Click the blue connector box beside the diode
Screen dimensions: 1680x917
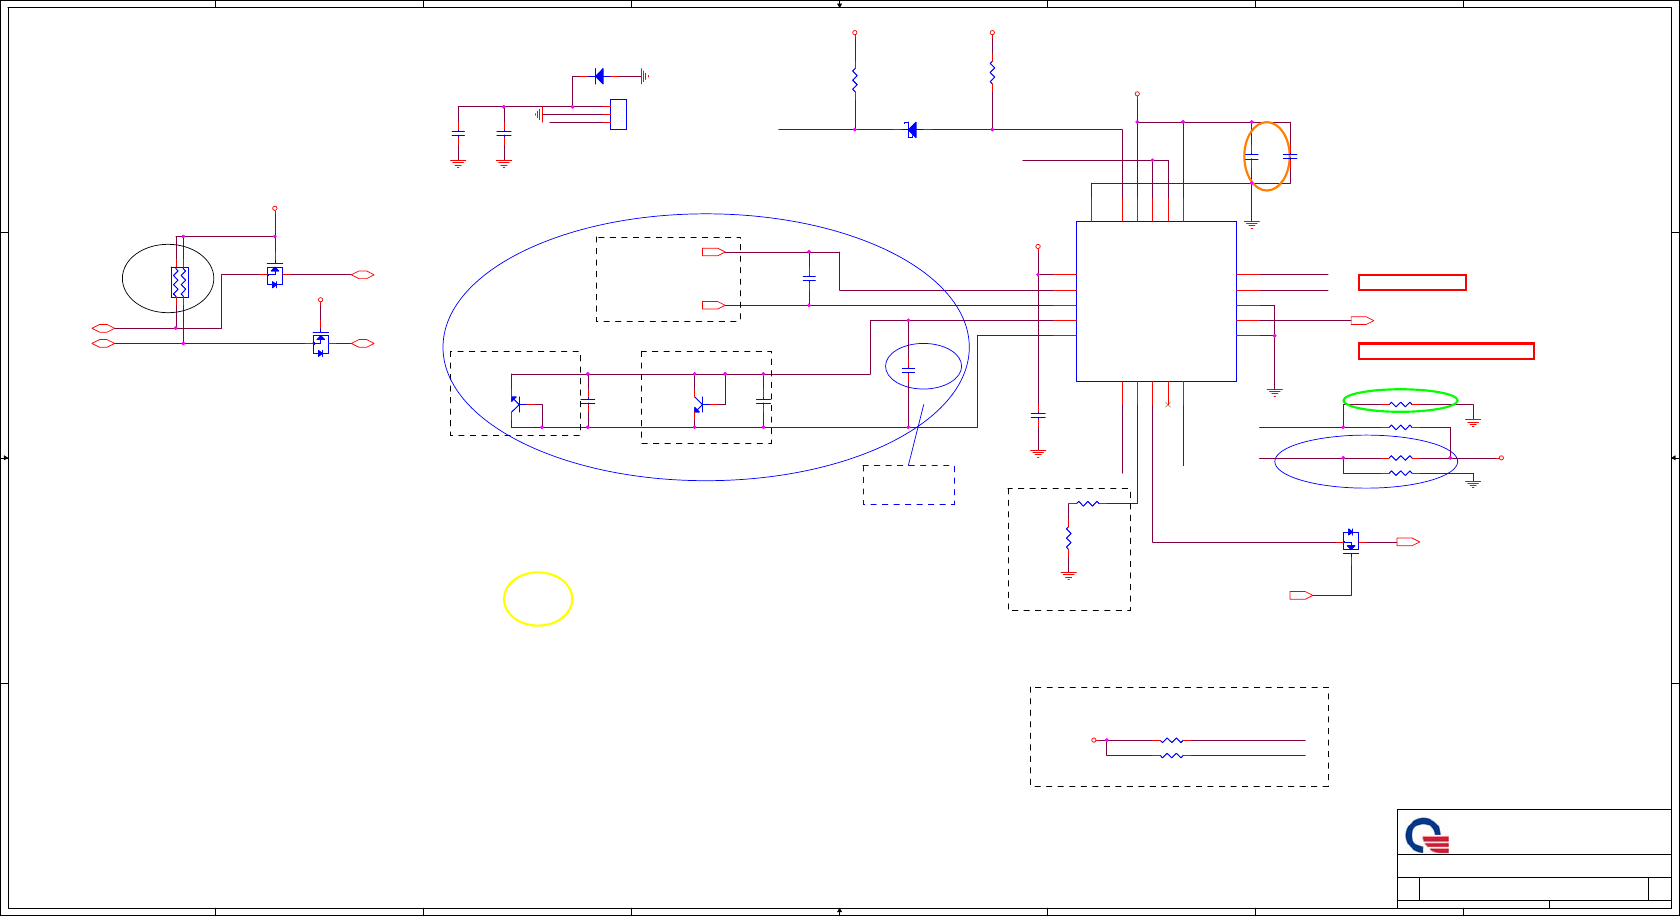[618, 114]
